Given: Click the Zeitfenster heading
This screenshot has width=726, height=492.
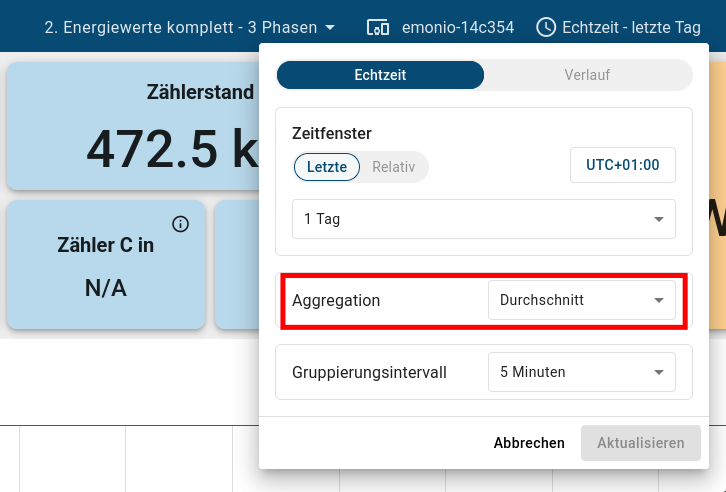Looking at the screenshot, I should pyautogui.click(x=332, y=133).
